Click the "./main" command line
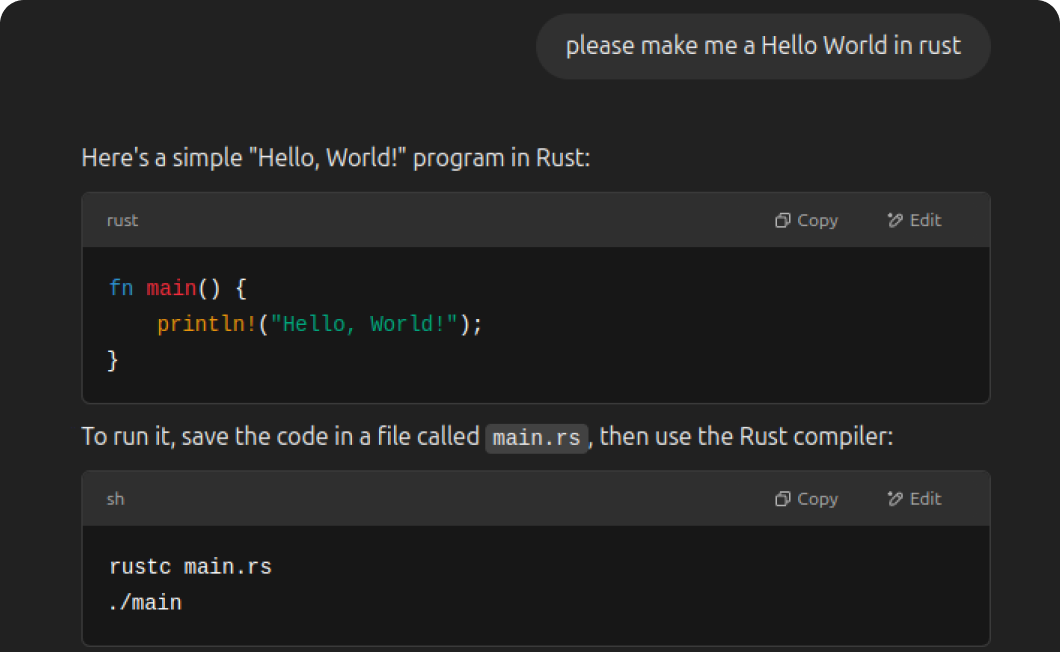1060x652 pixels. coord(145,603)
